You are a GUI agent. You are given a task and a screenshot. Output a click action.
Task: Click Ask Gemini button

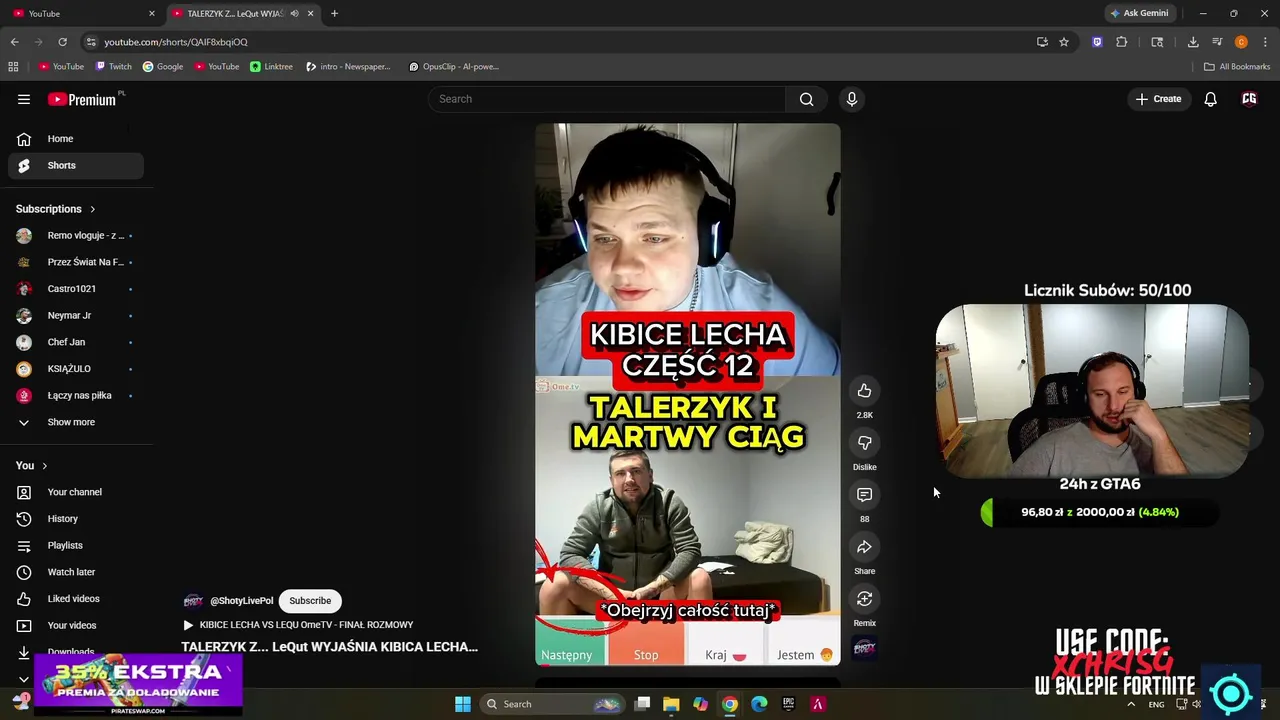point(1139,14)
